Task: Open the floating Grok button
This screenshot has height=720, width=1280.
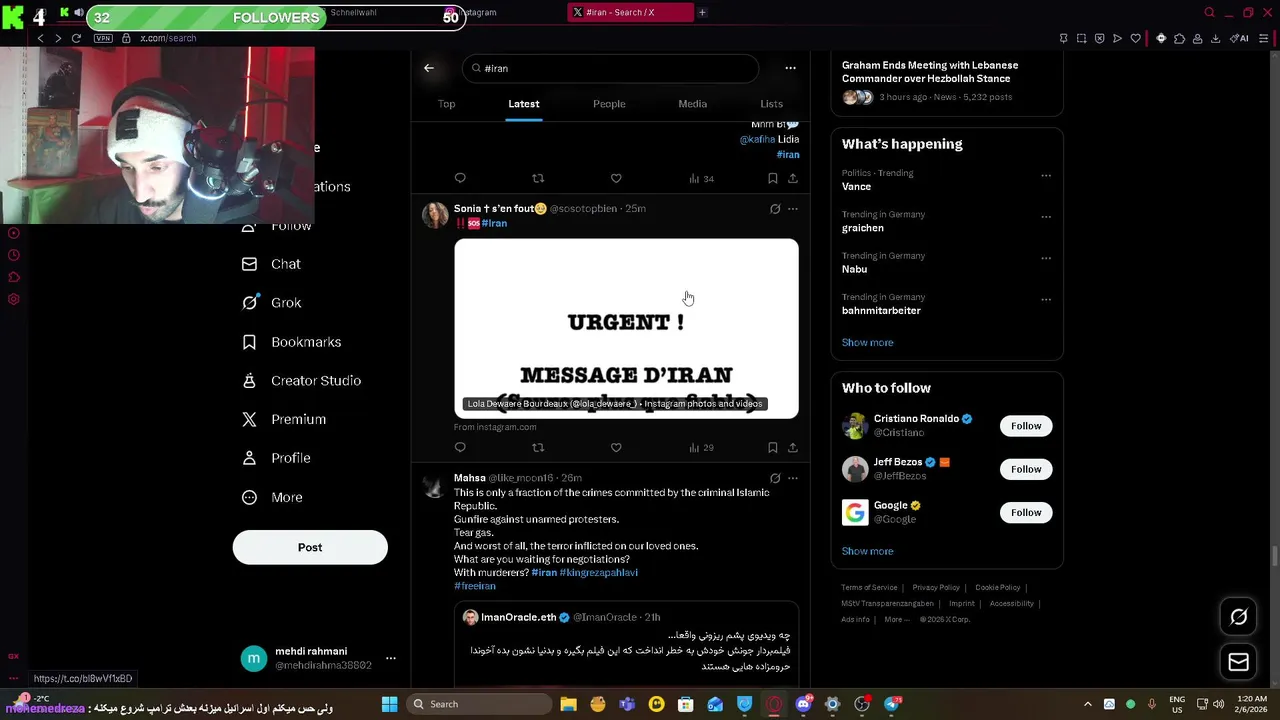Action: coord(1238,617)
